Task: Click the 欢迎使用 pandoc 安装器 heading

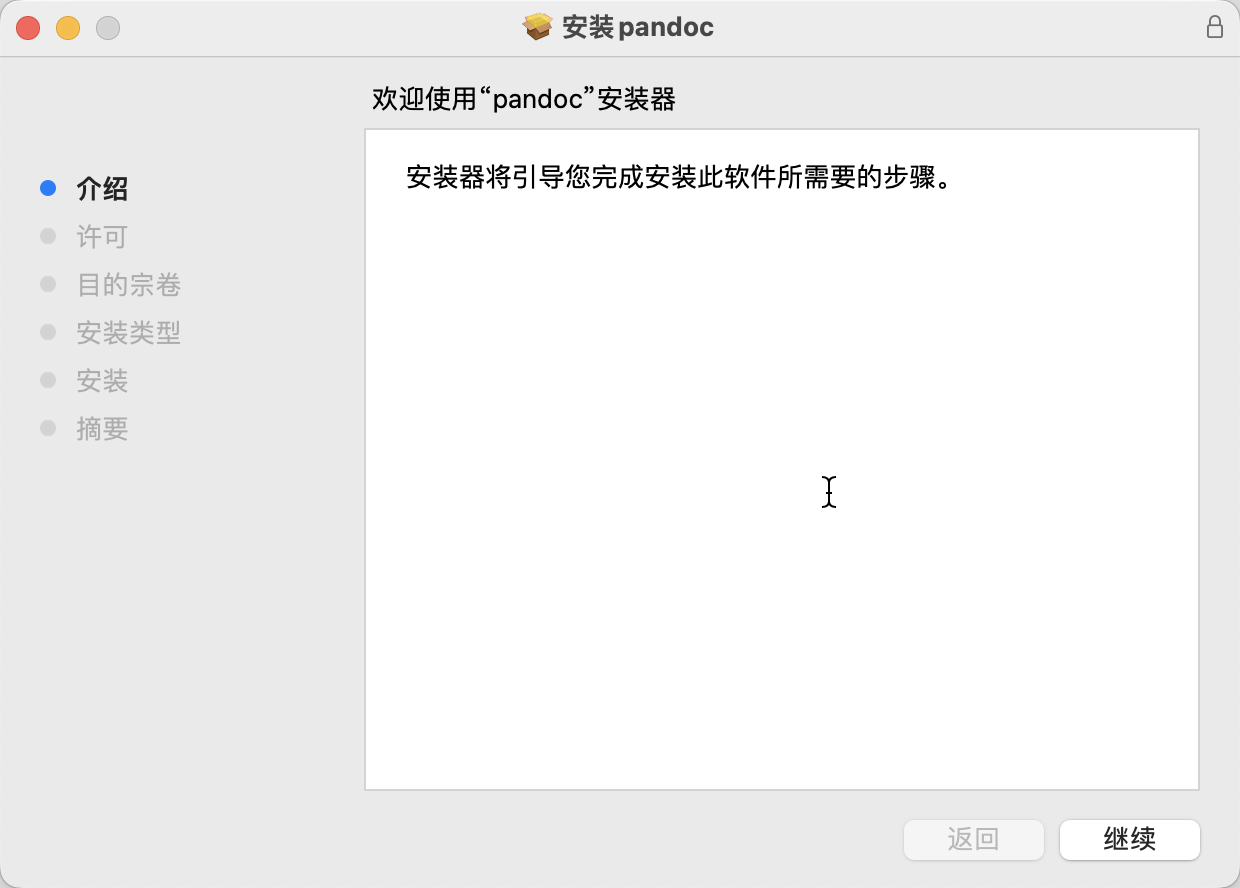Action: pyautogui.click(x=525, y=99)
